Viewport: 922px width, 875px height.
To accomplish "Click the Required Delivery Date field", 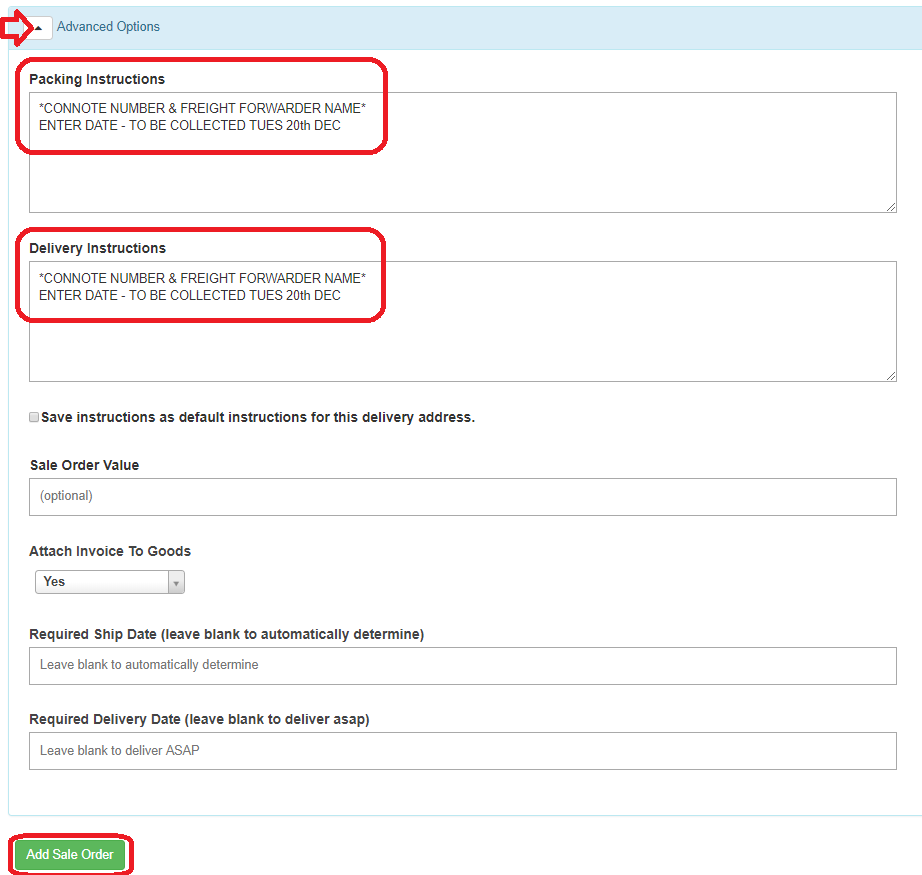I will point(463,751).
